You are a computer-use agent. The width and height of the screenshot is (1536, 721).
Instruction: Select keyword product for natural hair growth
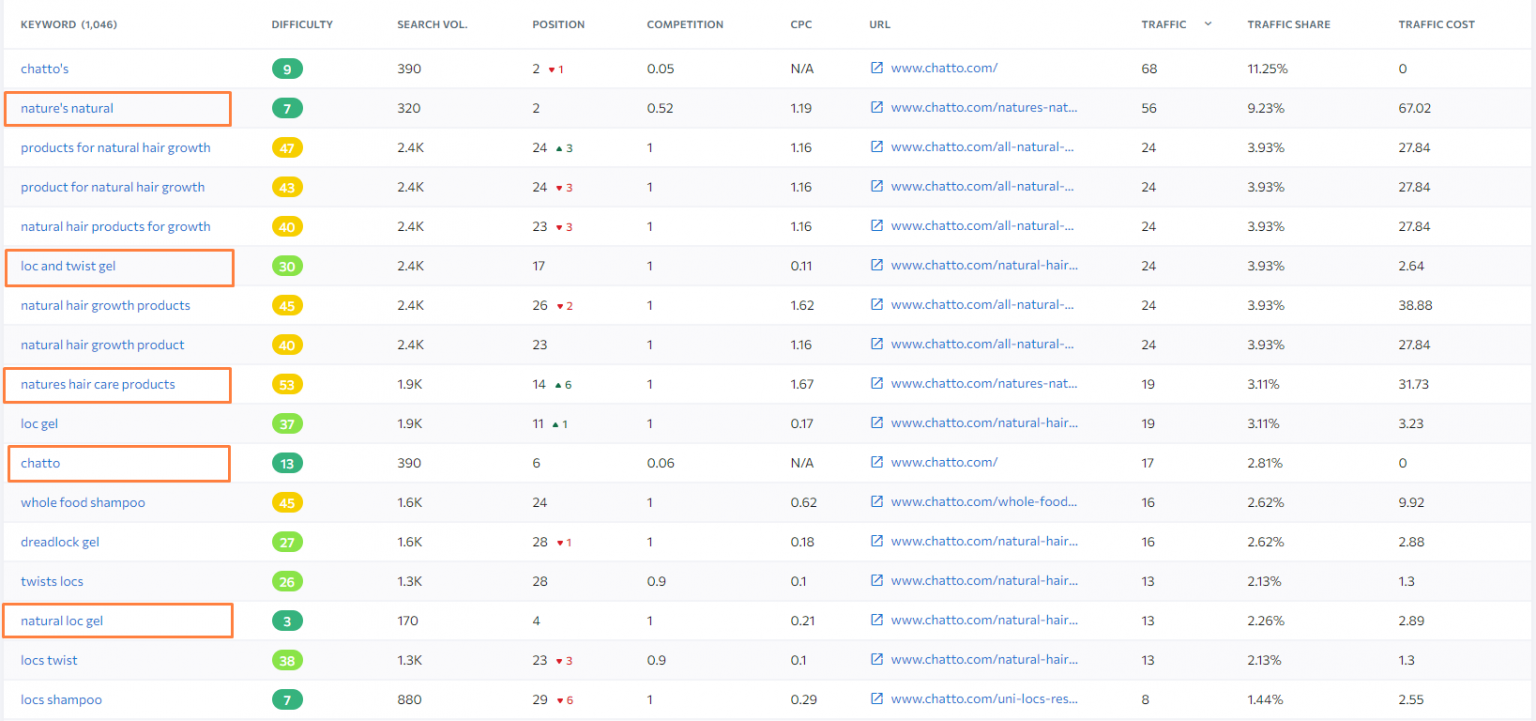(x=113, y=187)
